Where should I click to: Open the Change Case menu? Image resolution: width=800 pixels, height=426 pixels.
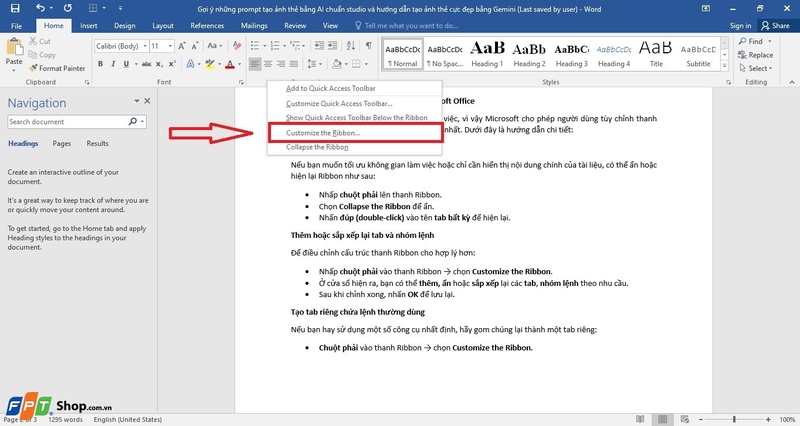pyautogui.click(x=214, y=46)
